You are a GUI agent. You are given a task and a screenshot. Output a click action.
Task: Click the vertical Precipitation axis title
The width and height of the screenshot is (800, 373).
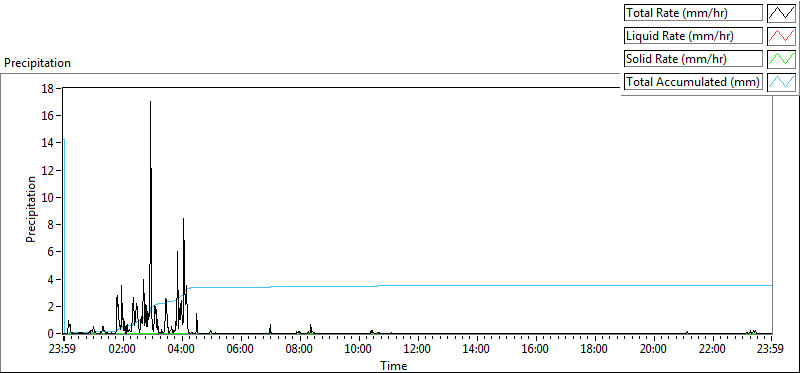31,209
